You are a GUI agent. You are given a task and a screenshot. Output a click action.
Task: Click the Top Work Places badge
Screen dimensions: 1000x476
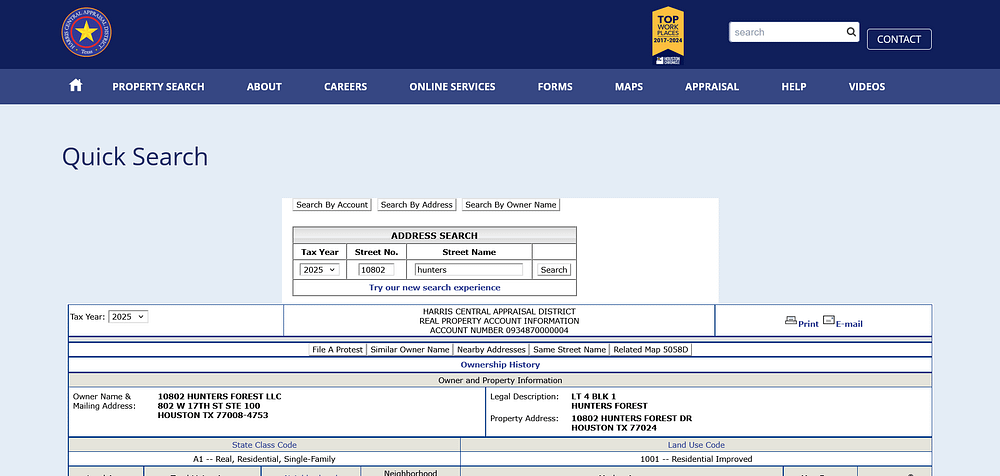point(668,36)
